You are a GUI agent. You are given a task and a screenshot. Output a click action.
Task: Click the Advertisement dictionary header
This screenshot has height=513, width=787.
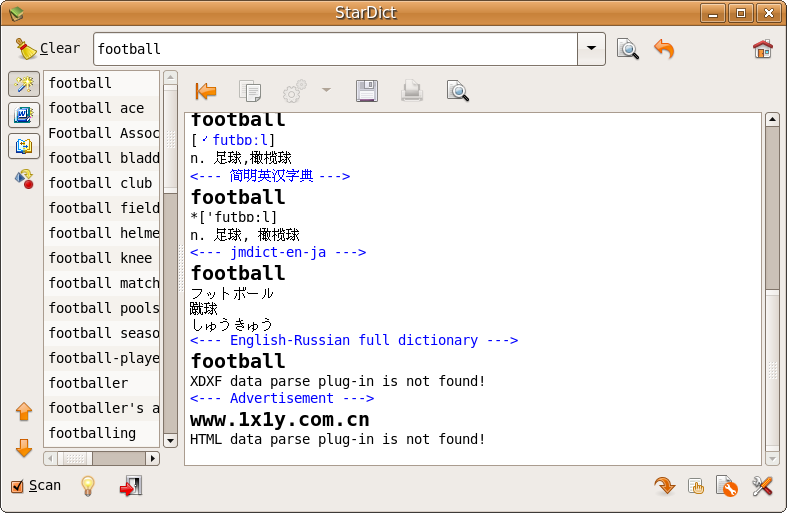[282, 398]
